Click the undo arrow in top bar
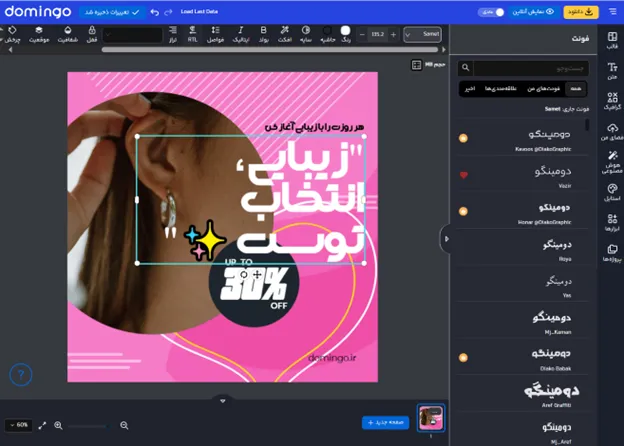 pyautogui.click(x=154, y=12)
